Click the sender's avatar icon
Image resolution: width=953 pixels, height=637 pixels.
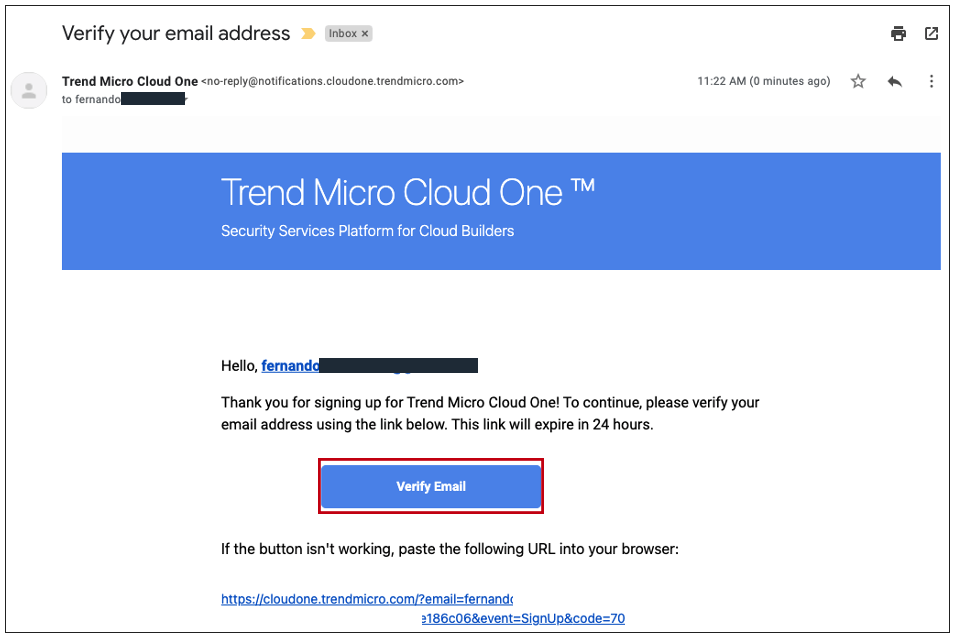(29, 91)
